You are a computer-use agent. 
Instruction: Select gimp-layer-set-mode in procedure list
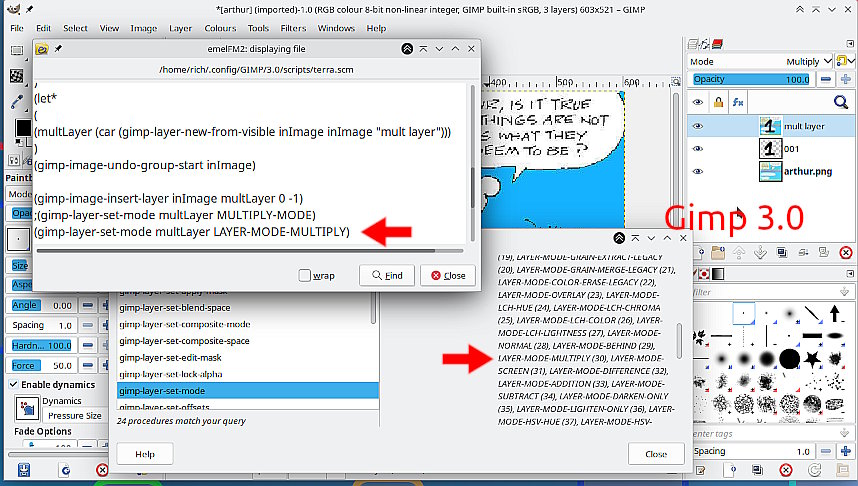pos(248,391)
